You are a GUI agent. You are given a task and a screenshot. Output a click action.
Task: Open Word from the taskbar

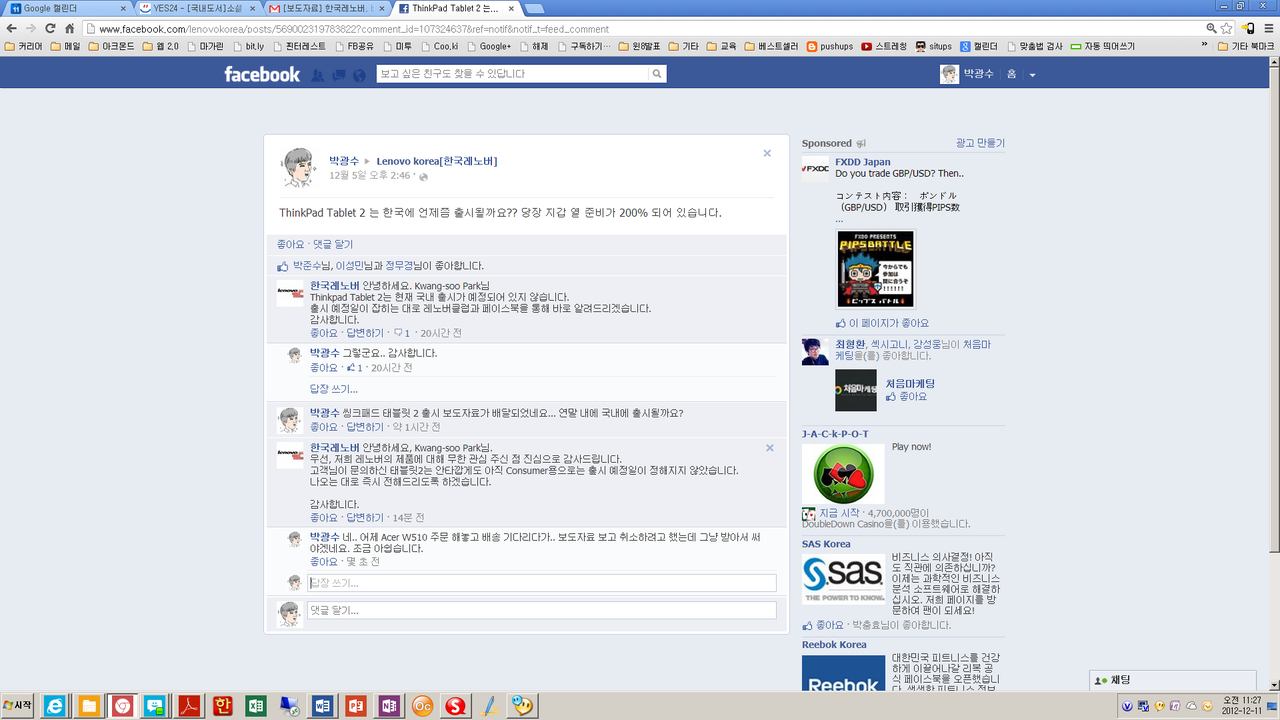coord(322,706)
